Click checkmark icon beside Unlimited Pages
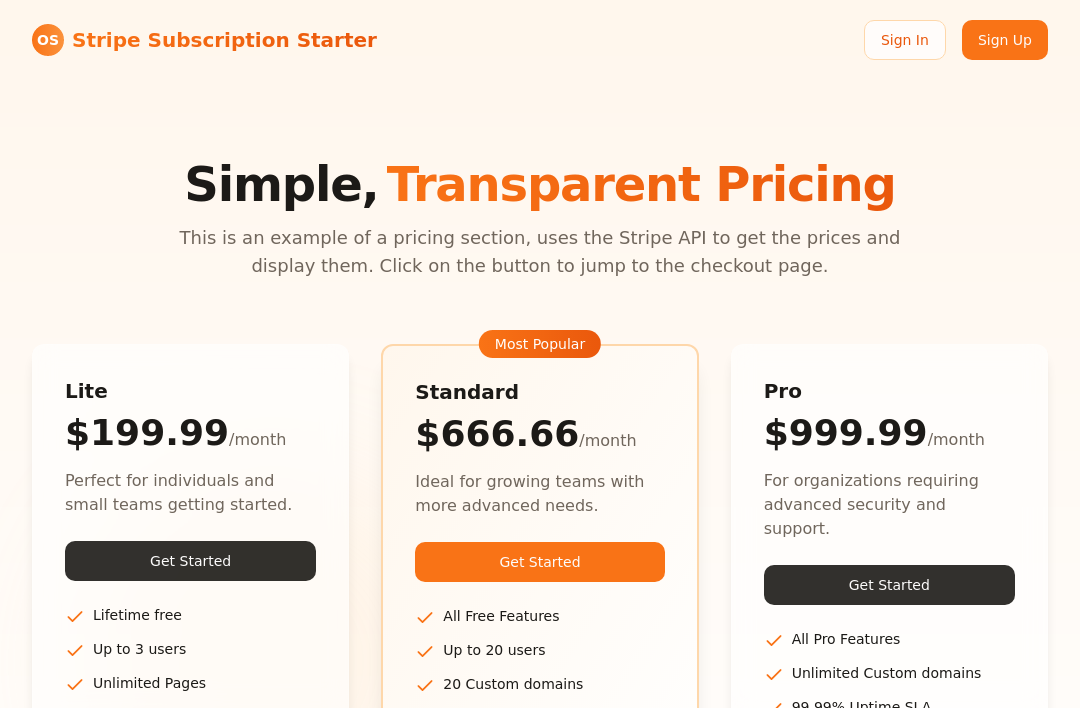 coord(75,684)
